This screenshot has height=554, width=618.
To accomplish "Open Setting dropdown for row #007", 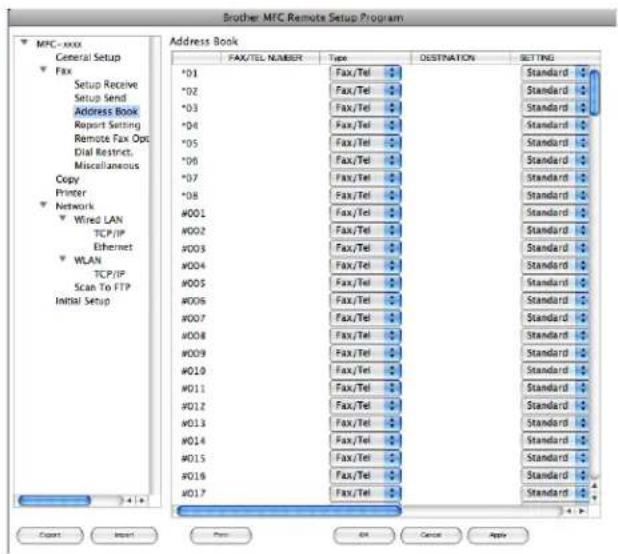I will pos(555,318).
